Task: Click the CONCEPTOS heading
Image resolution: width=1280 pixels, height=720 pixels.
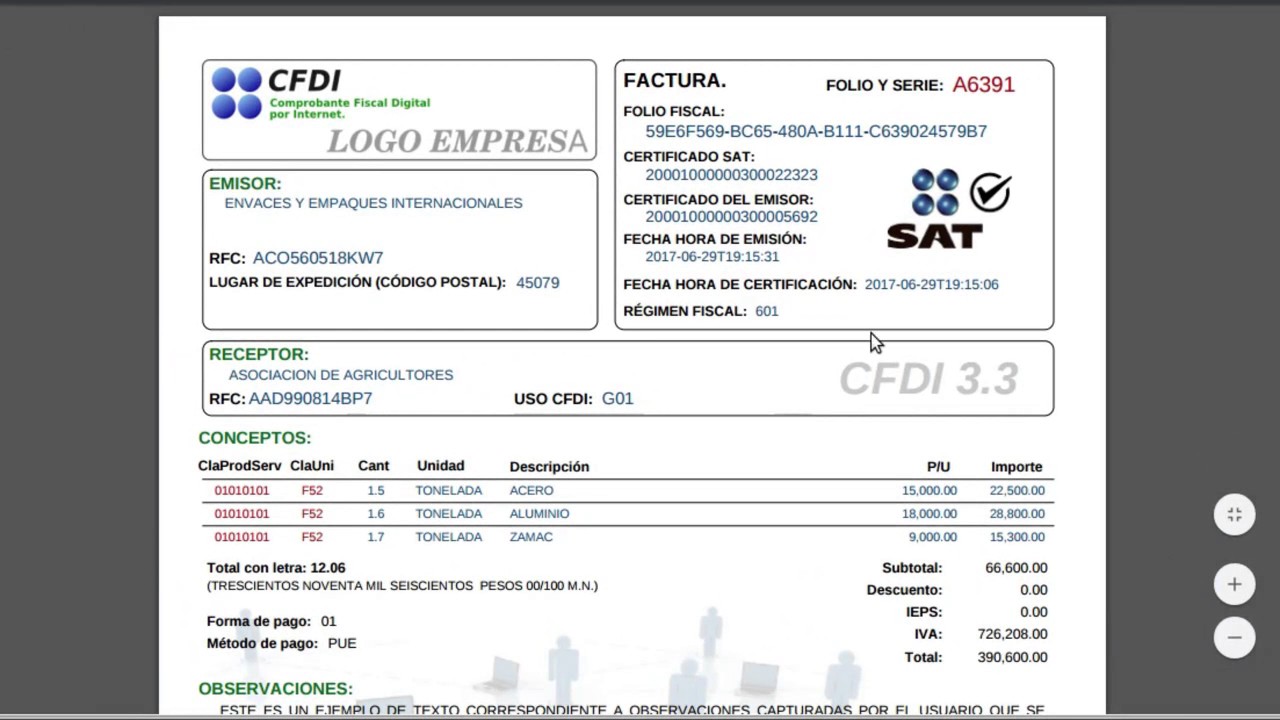Action: point(254,438)
